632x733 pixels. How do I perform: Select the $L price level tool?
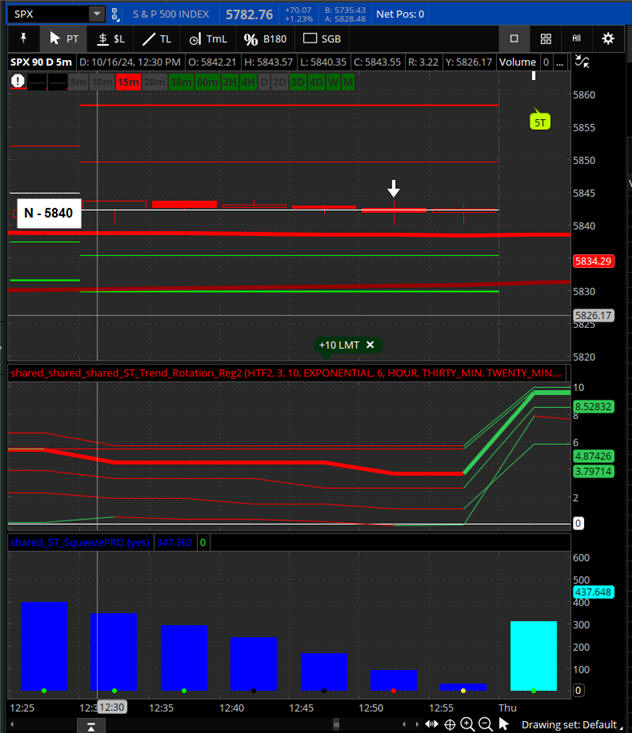[111, 39]
